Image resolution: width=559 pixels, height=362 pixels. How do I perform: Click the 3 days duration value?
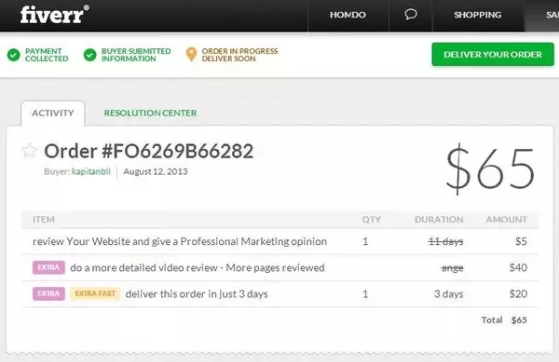(x=448, y=294)
